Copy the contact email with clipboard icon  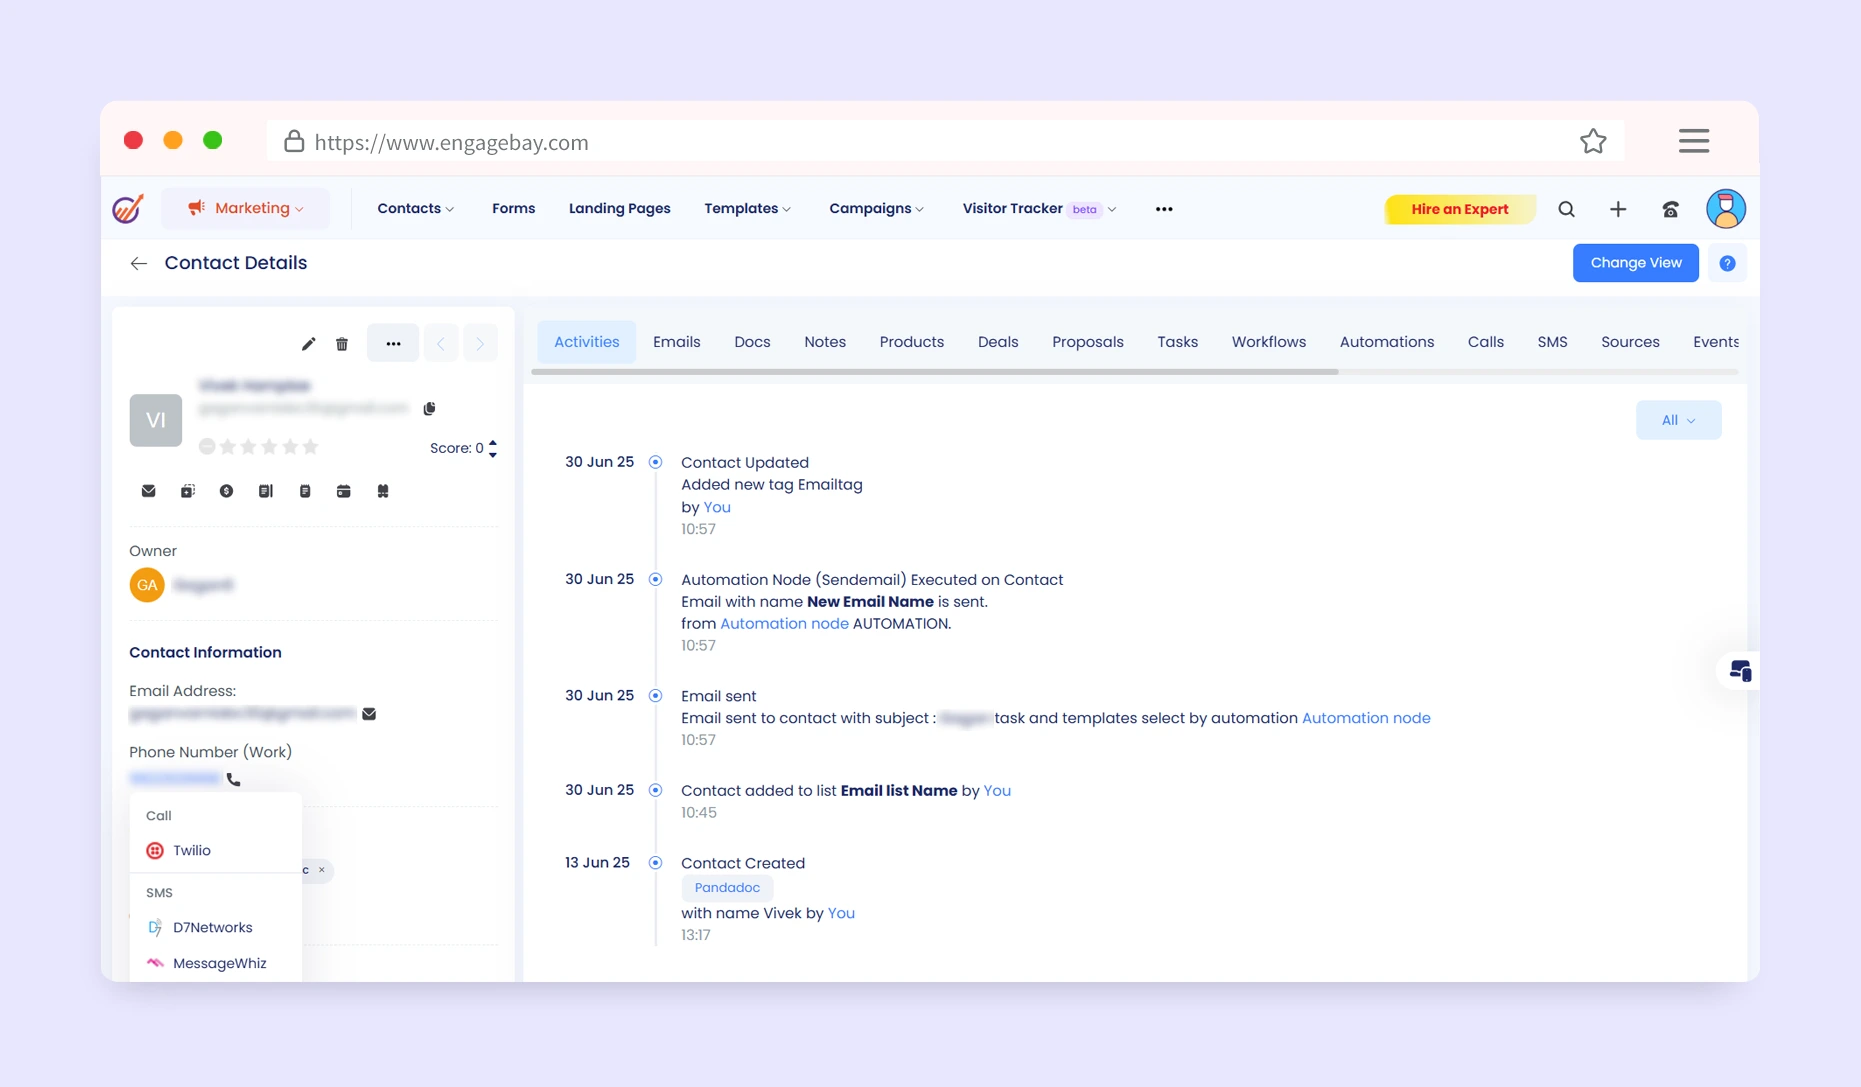tap(430, 408)
